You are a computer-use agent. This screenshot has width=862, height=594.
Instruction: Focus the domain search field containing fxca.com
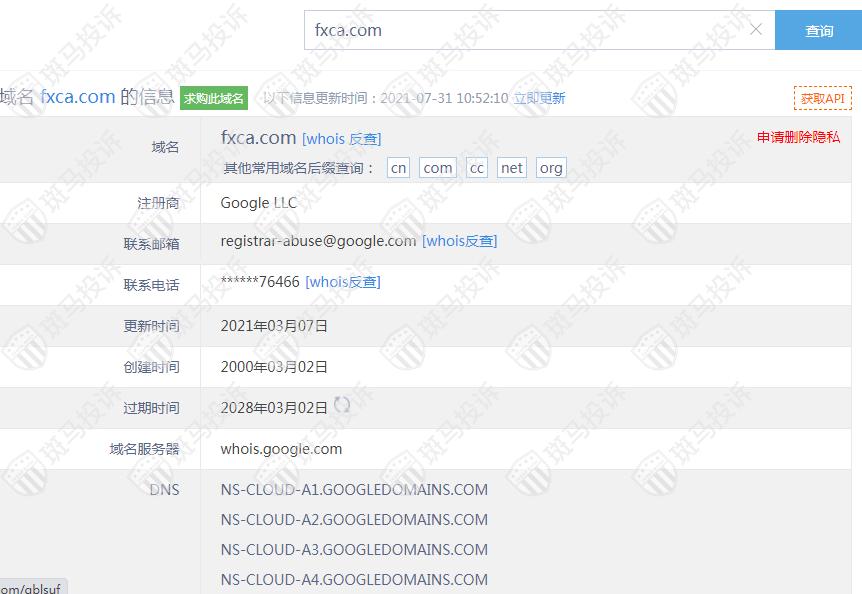525,30
